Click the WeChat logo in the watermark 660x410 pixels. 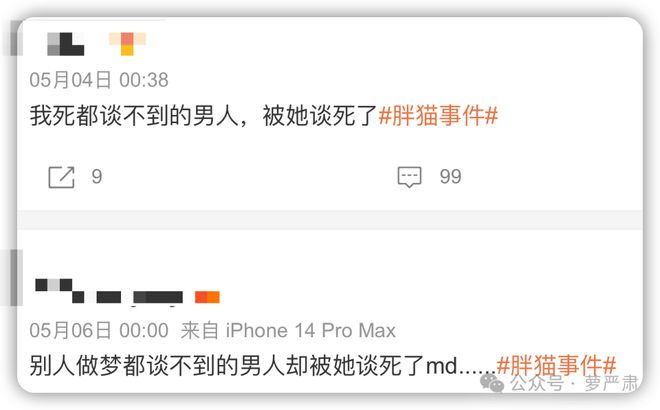pyautogui.click(x=492, y=383)
